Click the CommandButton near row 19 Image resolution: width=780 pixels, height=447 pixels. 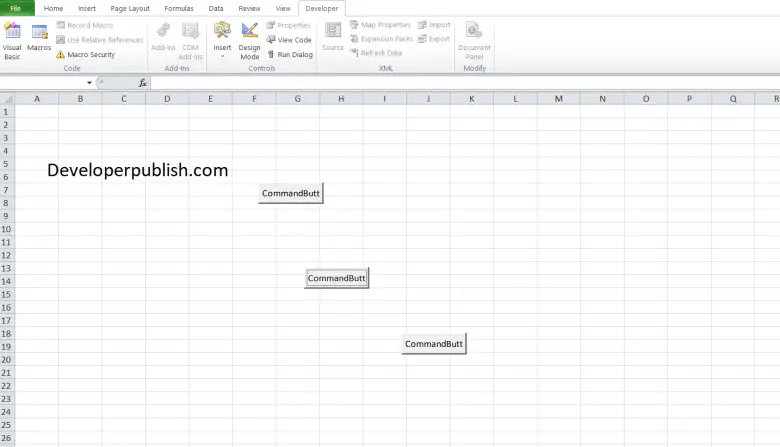click(x=434, y=344)
